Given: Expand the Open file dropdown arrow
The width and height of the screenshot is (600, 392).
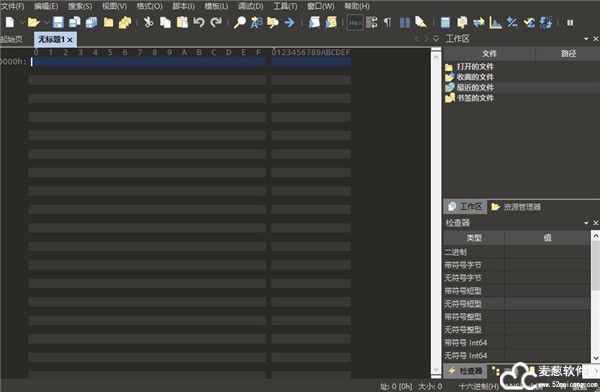Looking at the screenshot, I should [46, 23].
